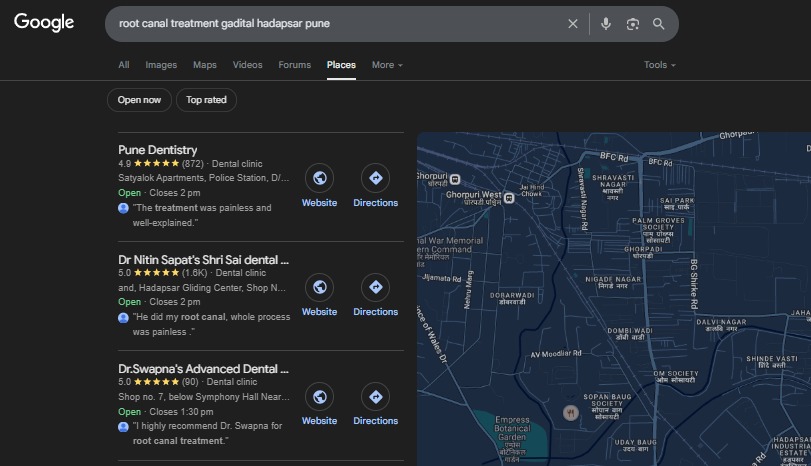Click address "Shop no. 7, below Symphony Hall Near..."
The height and width of the screenshot is (466, 811).
204,397
